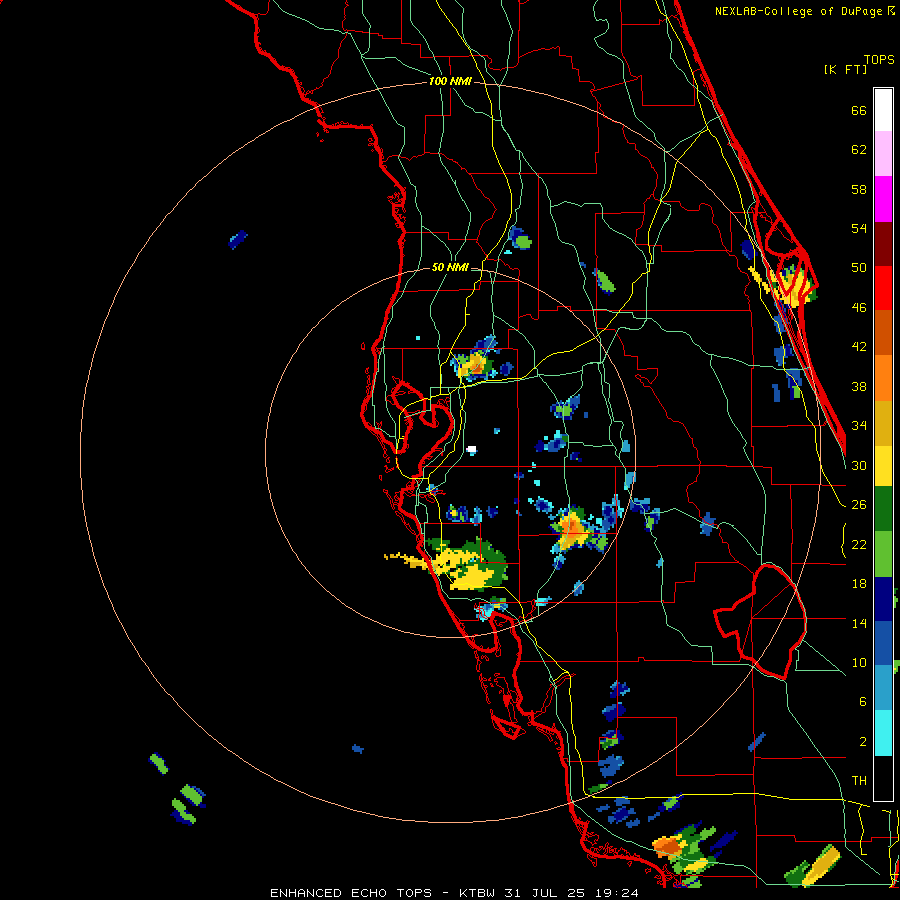The width and height of the screenshot is (900, 900).
Task: Click the TH threshold legend label
Action: pyautogui.click(x=859, y=781)
